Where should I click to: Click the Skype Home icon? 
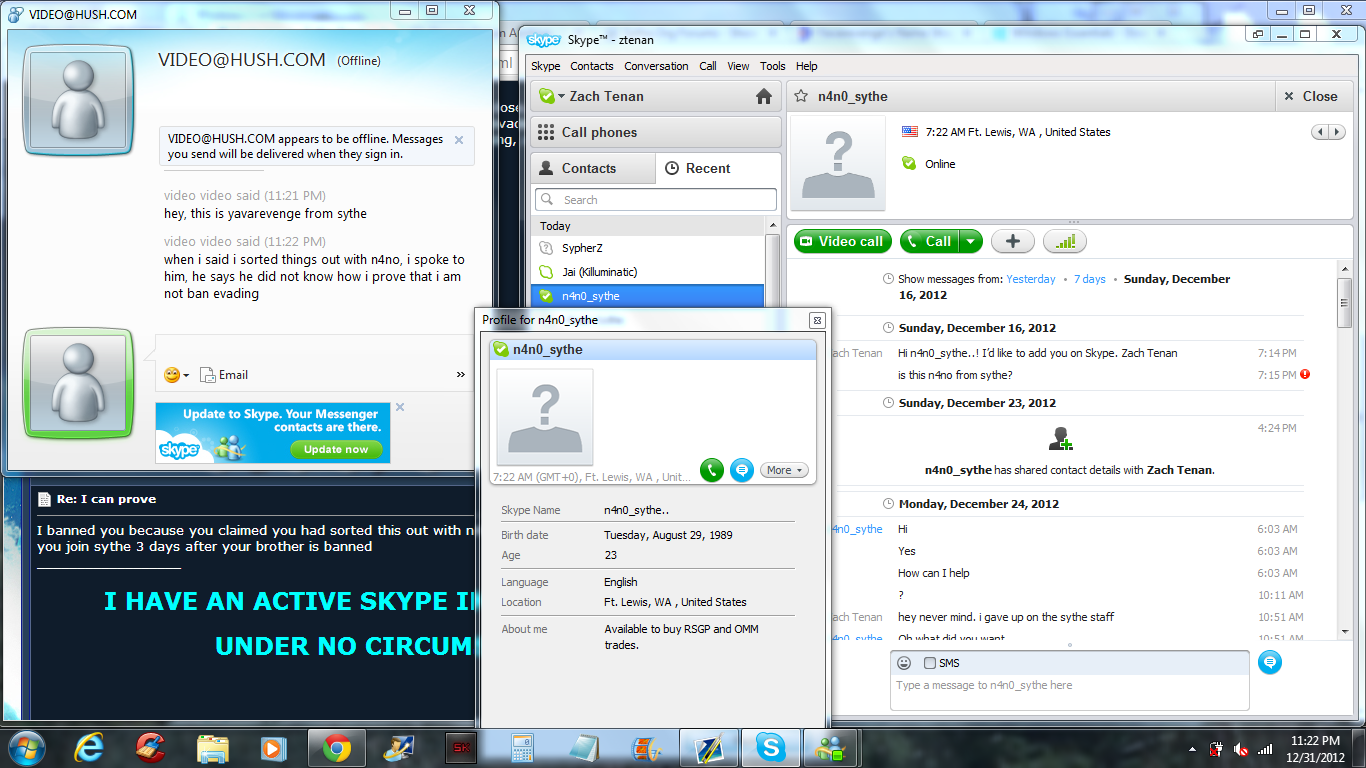(x=764, y=97)
